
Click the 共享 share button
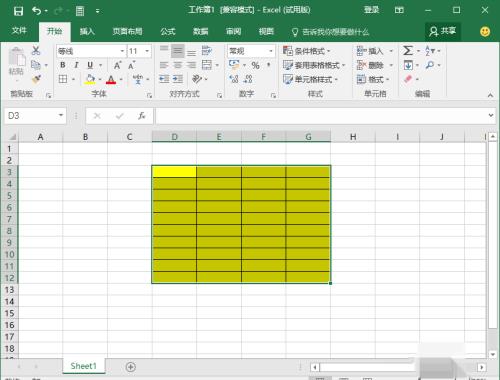tap(443, 31)
